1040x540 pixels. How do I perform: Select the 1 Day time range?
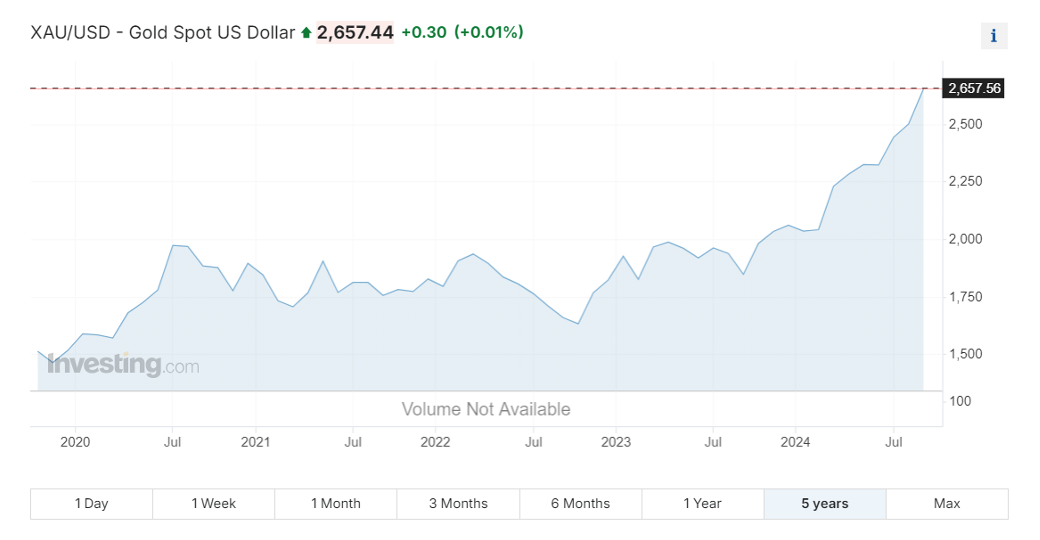(x=91, y=504)
